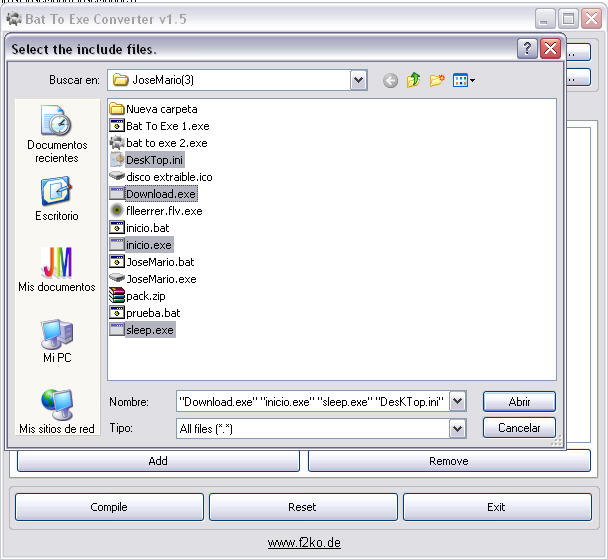Click the bat to exe 2.exe gear icon
Screen dimensions: 608x560
click(x=117, y=143)
